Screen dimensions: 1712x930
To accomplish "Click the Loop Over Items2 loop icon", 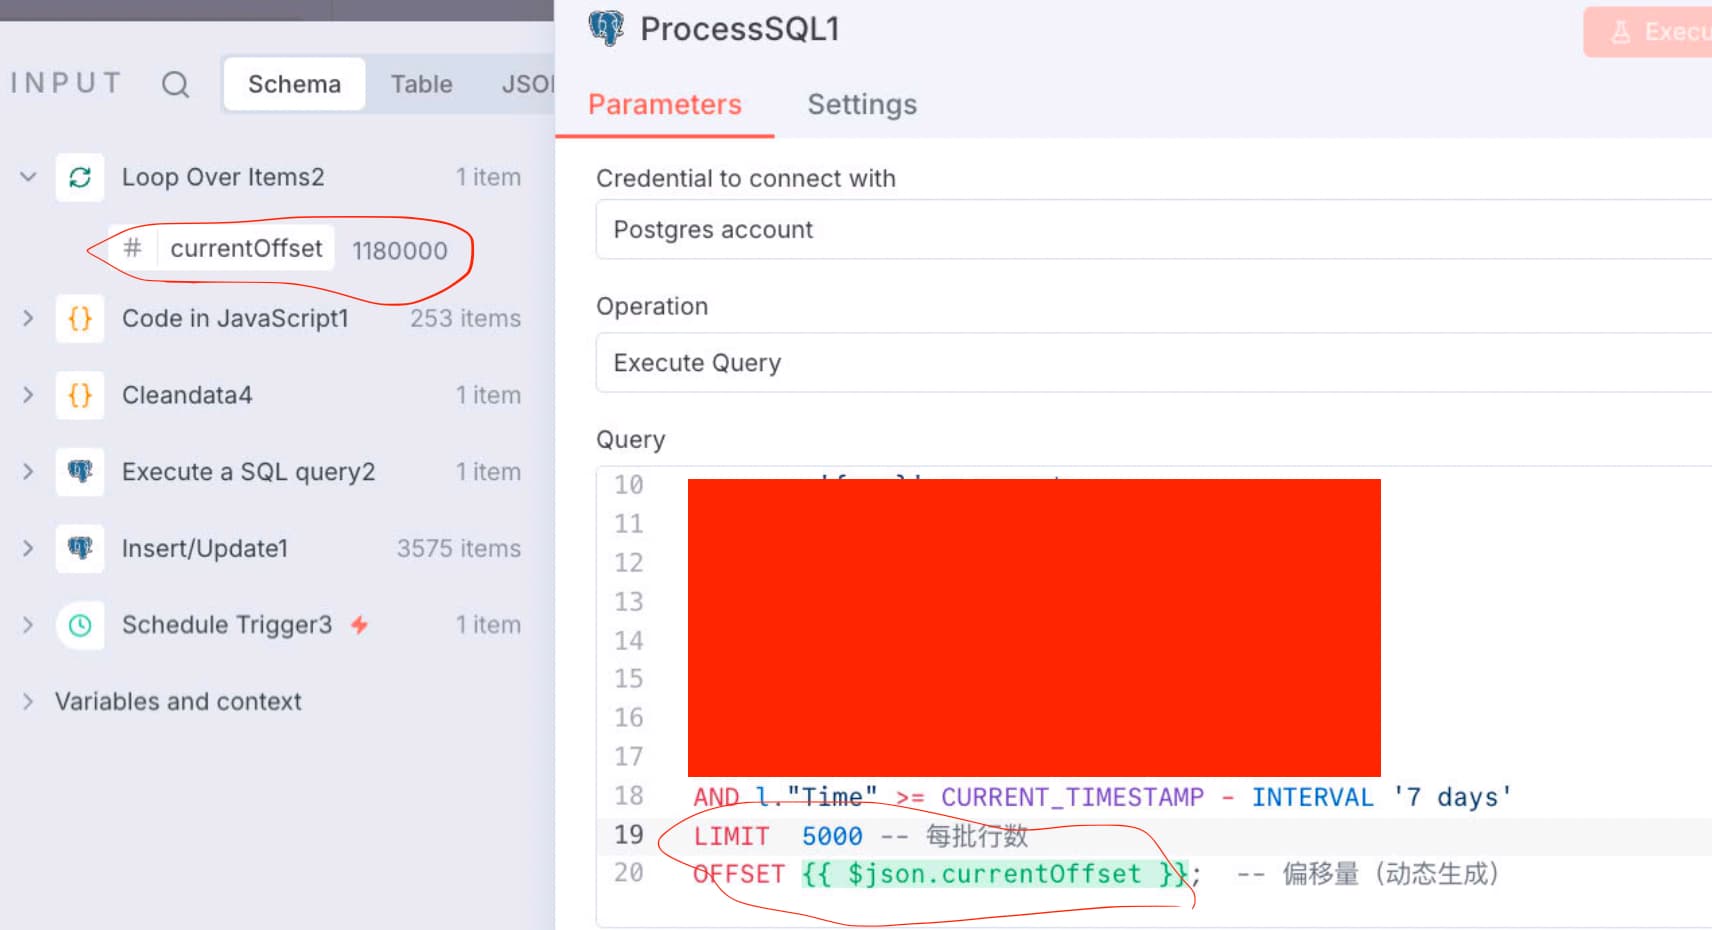I will coord(80,177).
